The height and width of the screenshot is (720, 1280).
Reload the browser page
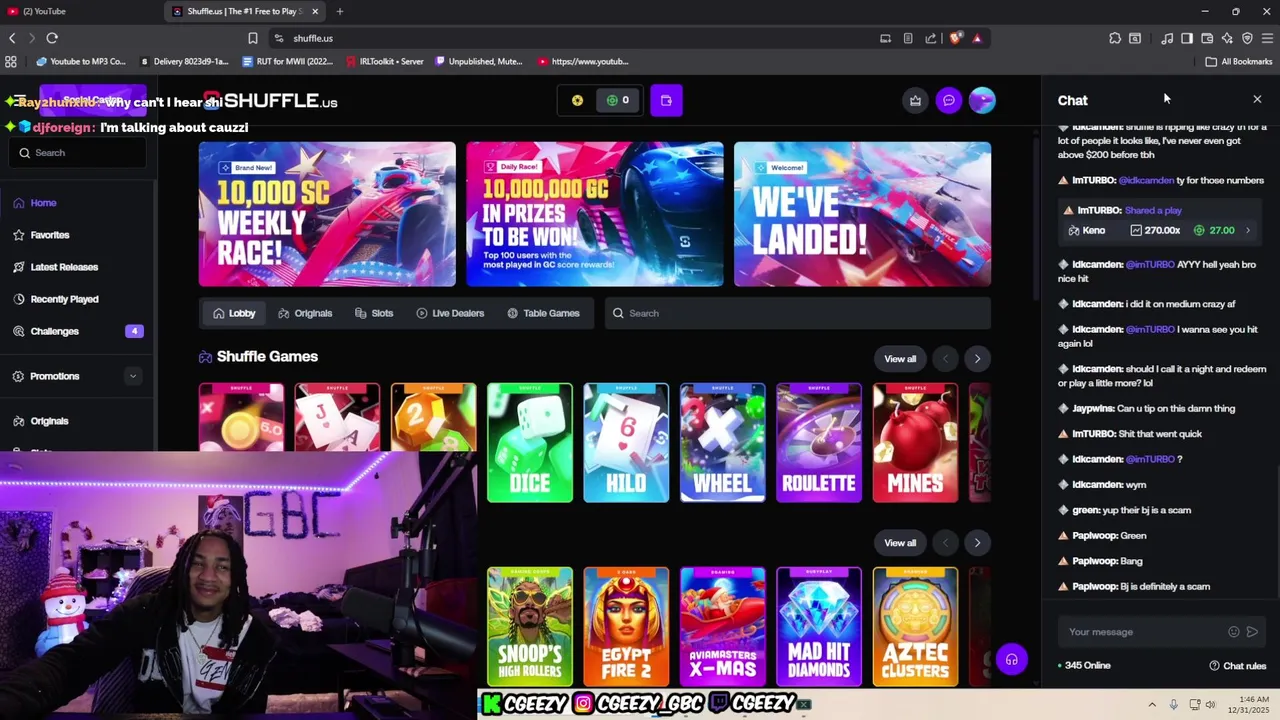click(52, 38)
